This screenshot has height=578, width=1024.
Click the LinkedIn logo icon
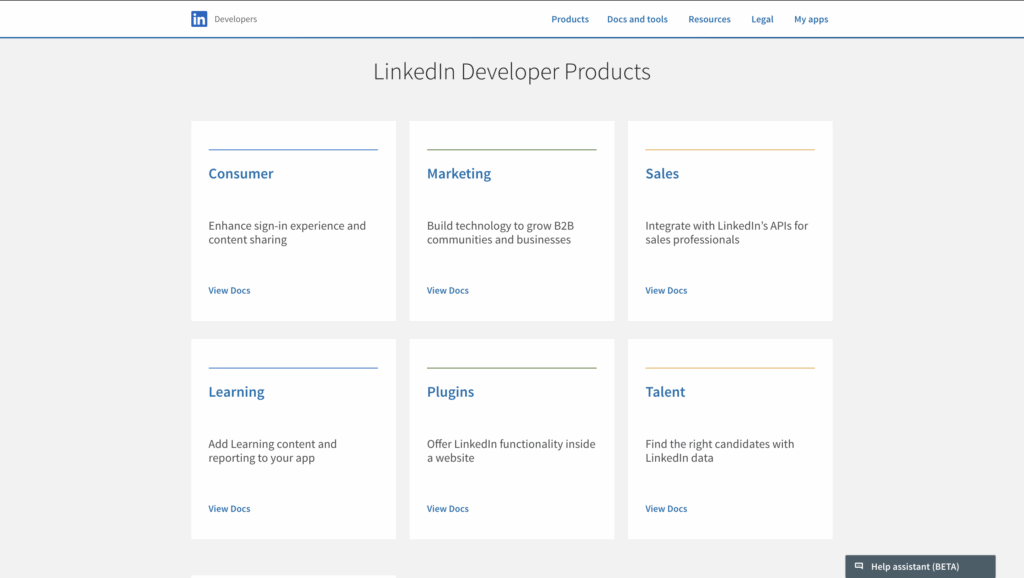198,18
